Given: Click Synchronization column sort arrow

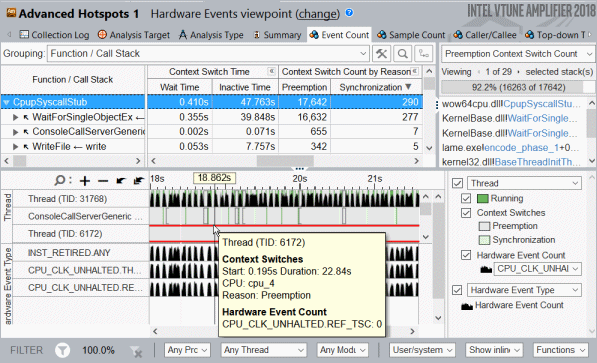Looking at the screenshot, I should click(409, 87).
